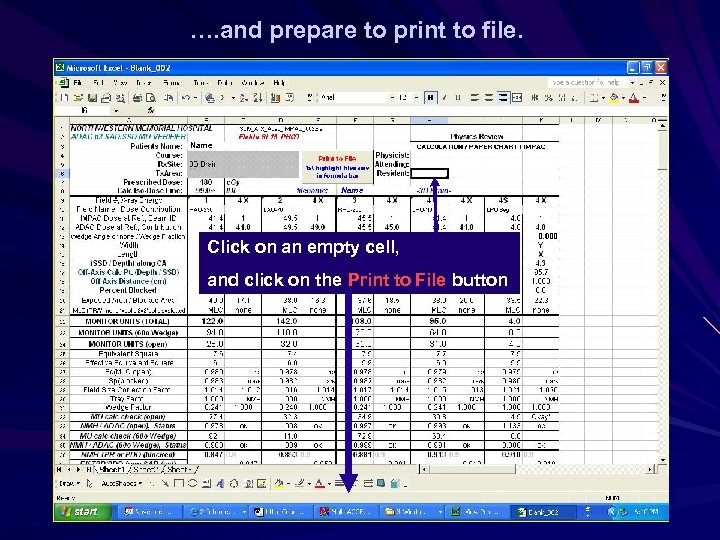Click the Text Box icon in Drawing toolbar
This screenshot has width=720, height=540.
tap(207, 483)
